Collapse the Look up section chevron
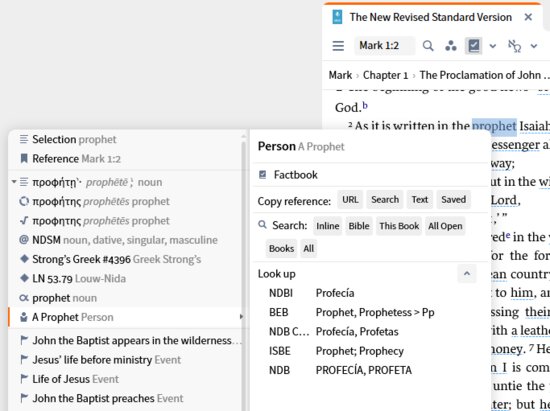 (467, 274)
